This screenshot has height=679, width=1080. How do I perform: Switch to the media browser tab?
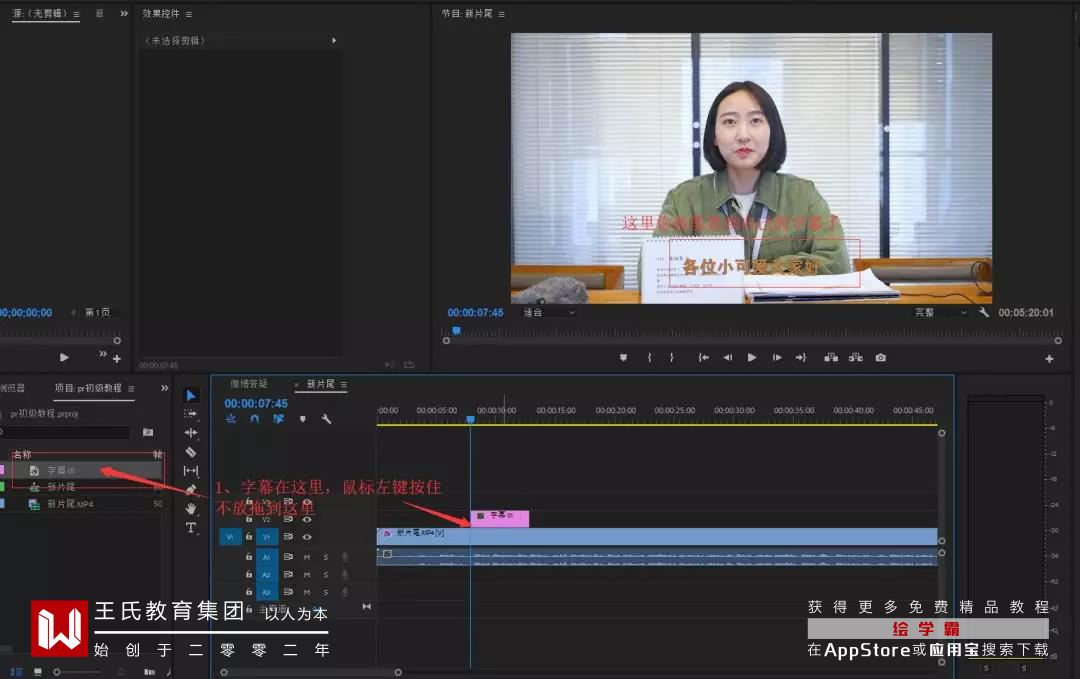[x=12, y=388]
